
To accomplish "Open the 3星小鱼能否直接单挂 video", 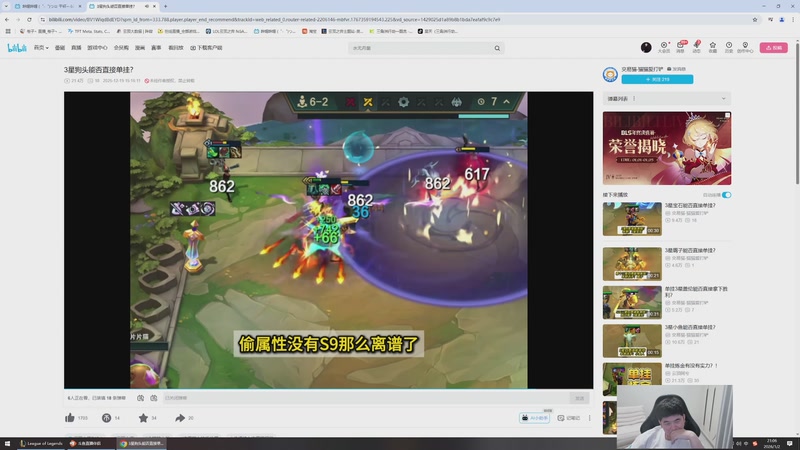I will tap(632, 340).
